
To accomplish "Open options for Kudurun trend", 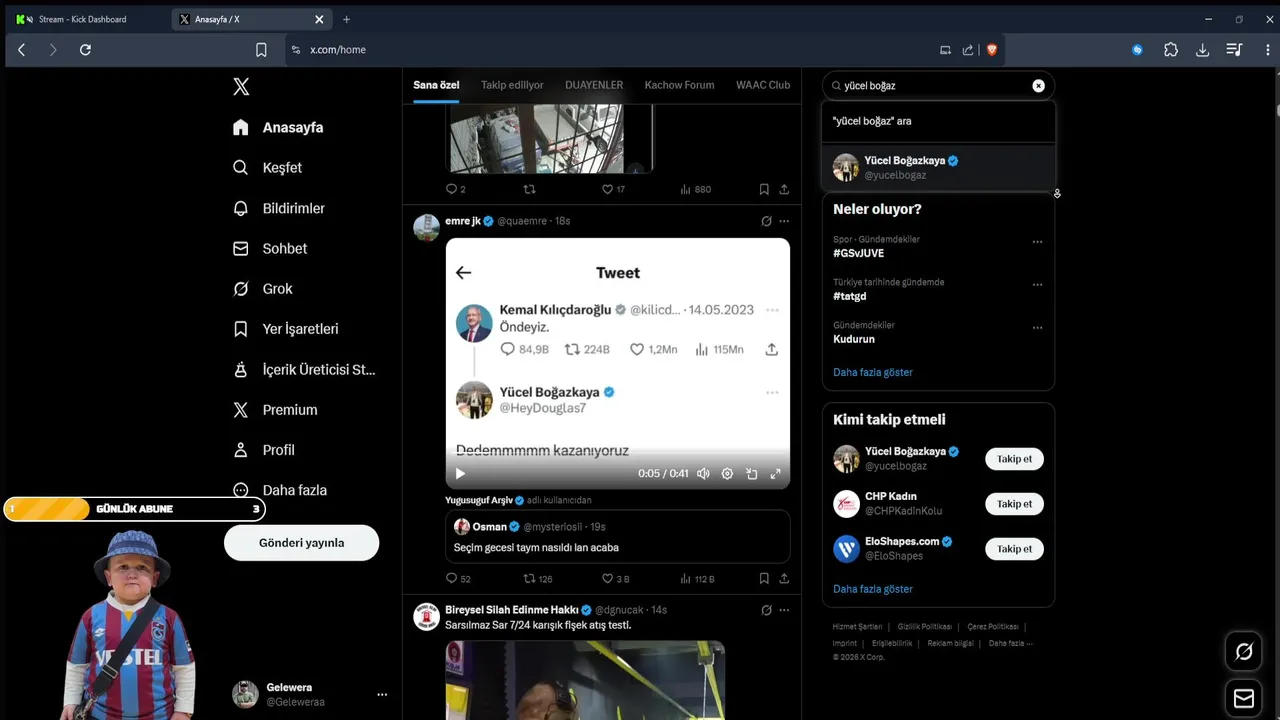I will [x=1037, y=328].
